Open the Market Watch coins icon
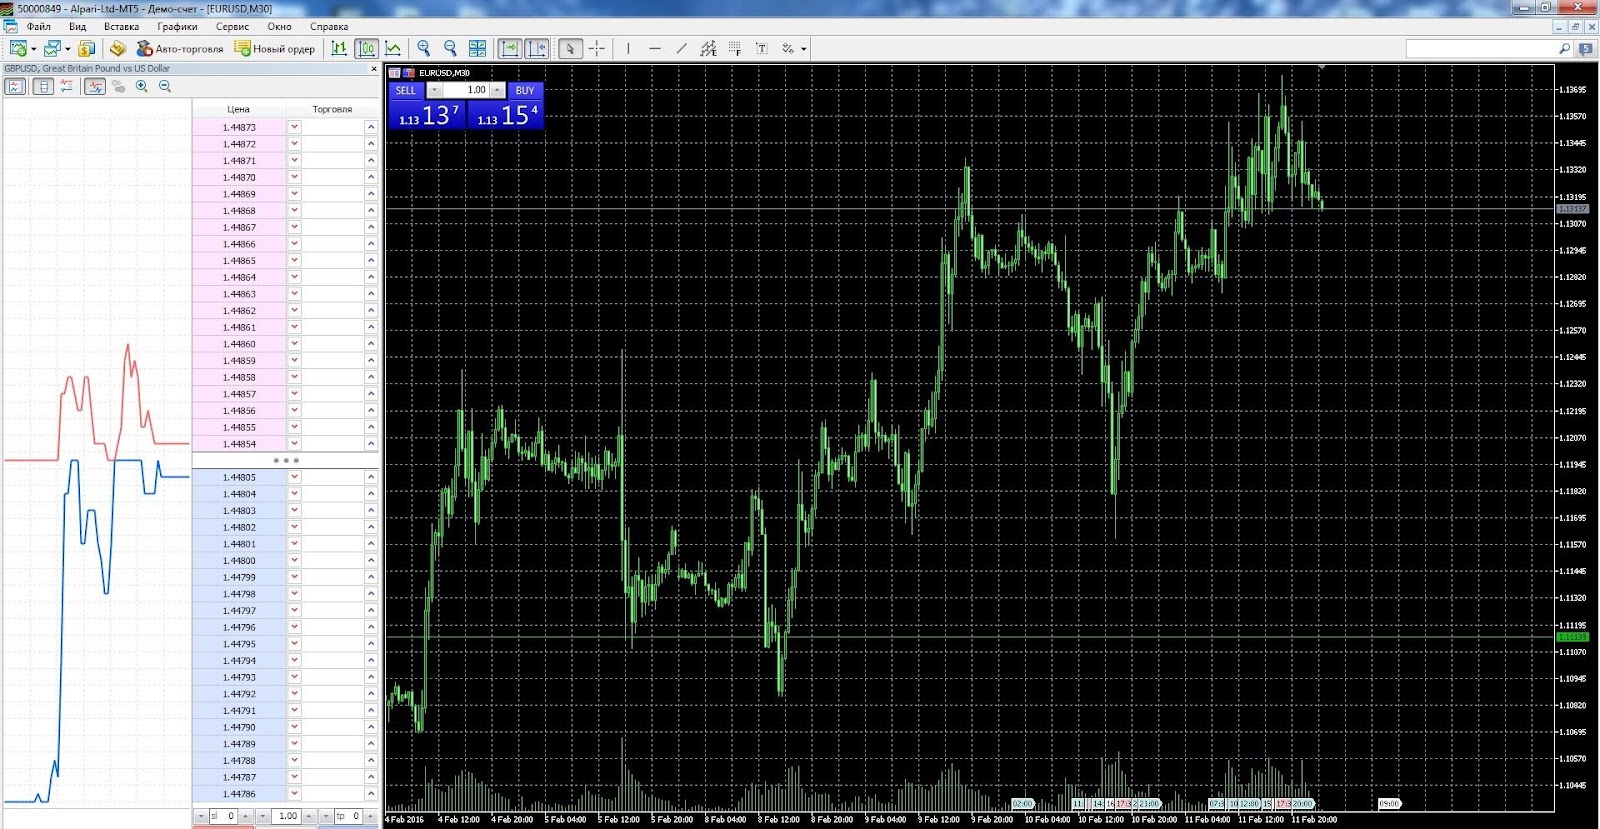This screenshot has width=1600, height=829. (86, 48)
